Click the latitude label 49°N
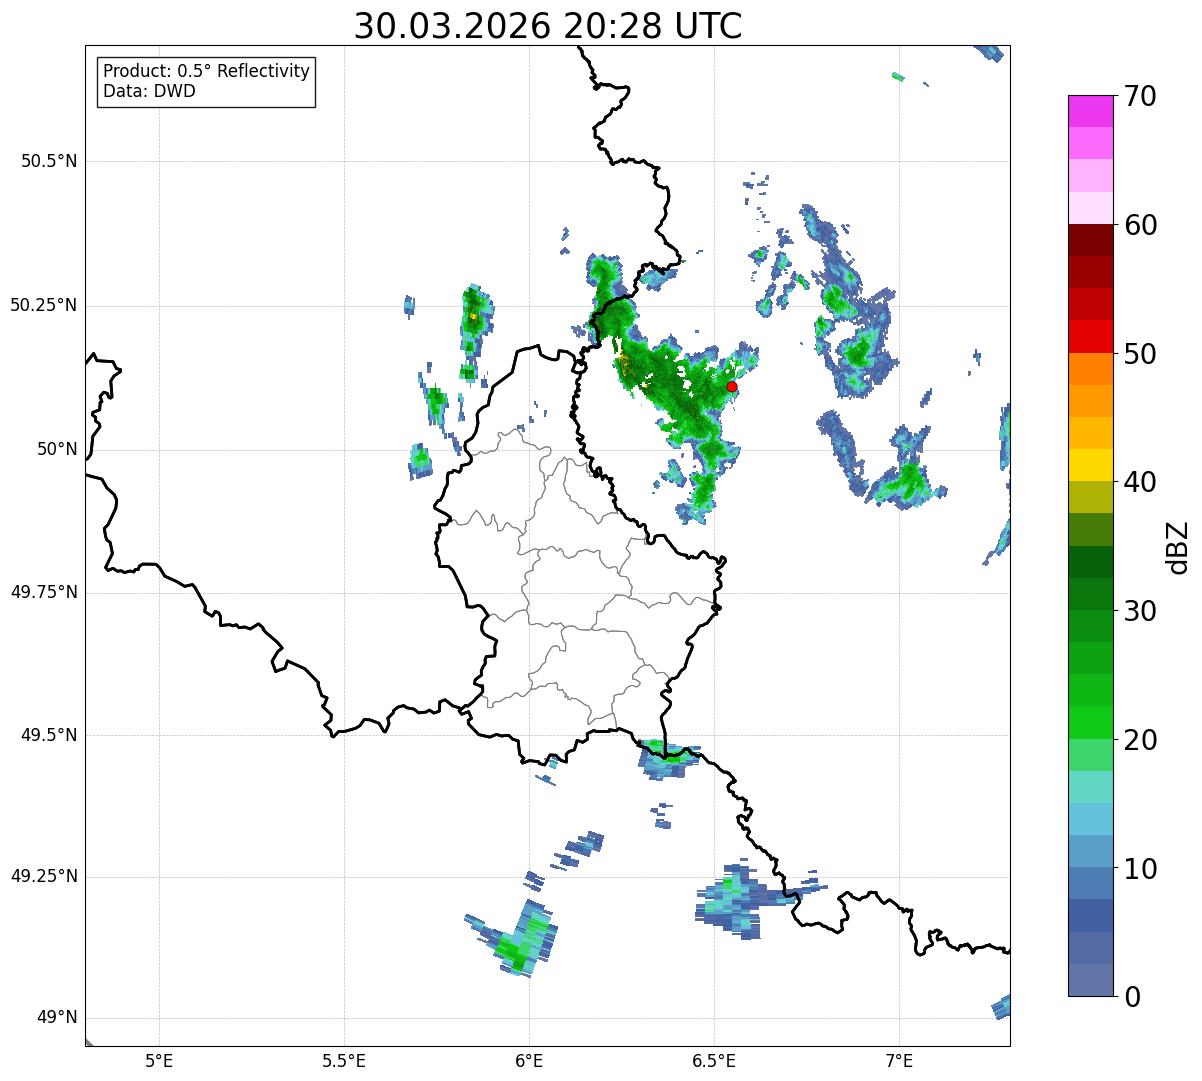1202x1081 pixels. [x=57, y=1017]
